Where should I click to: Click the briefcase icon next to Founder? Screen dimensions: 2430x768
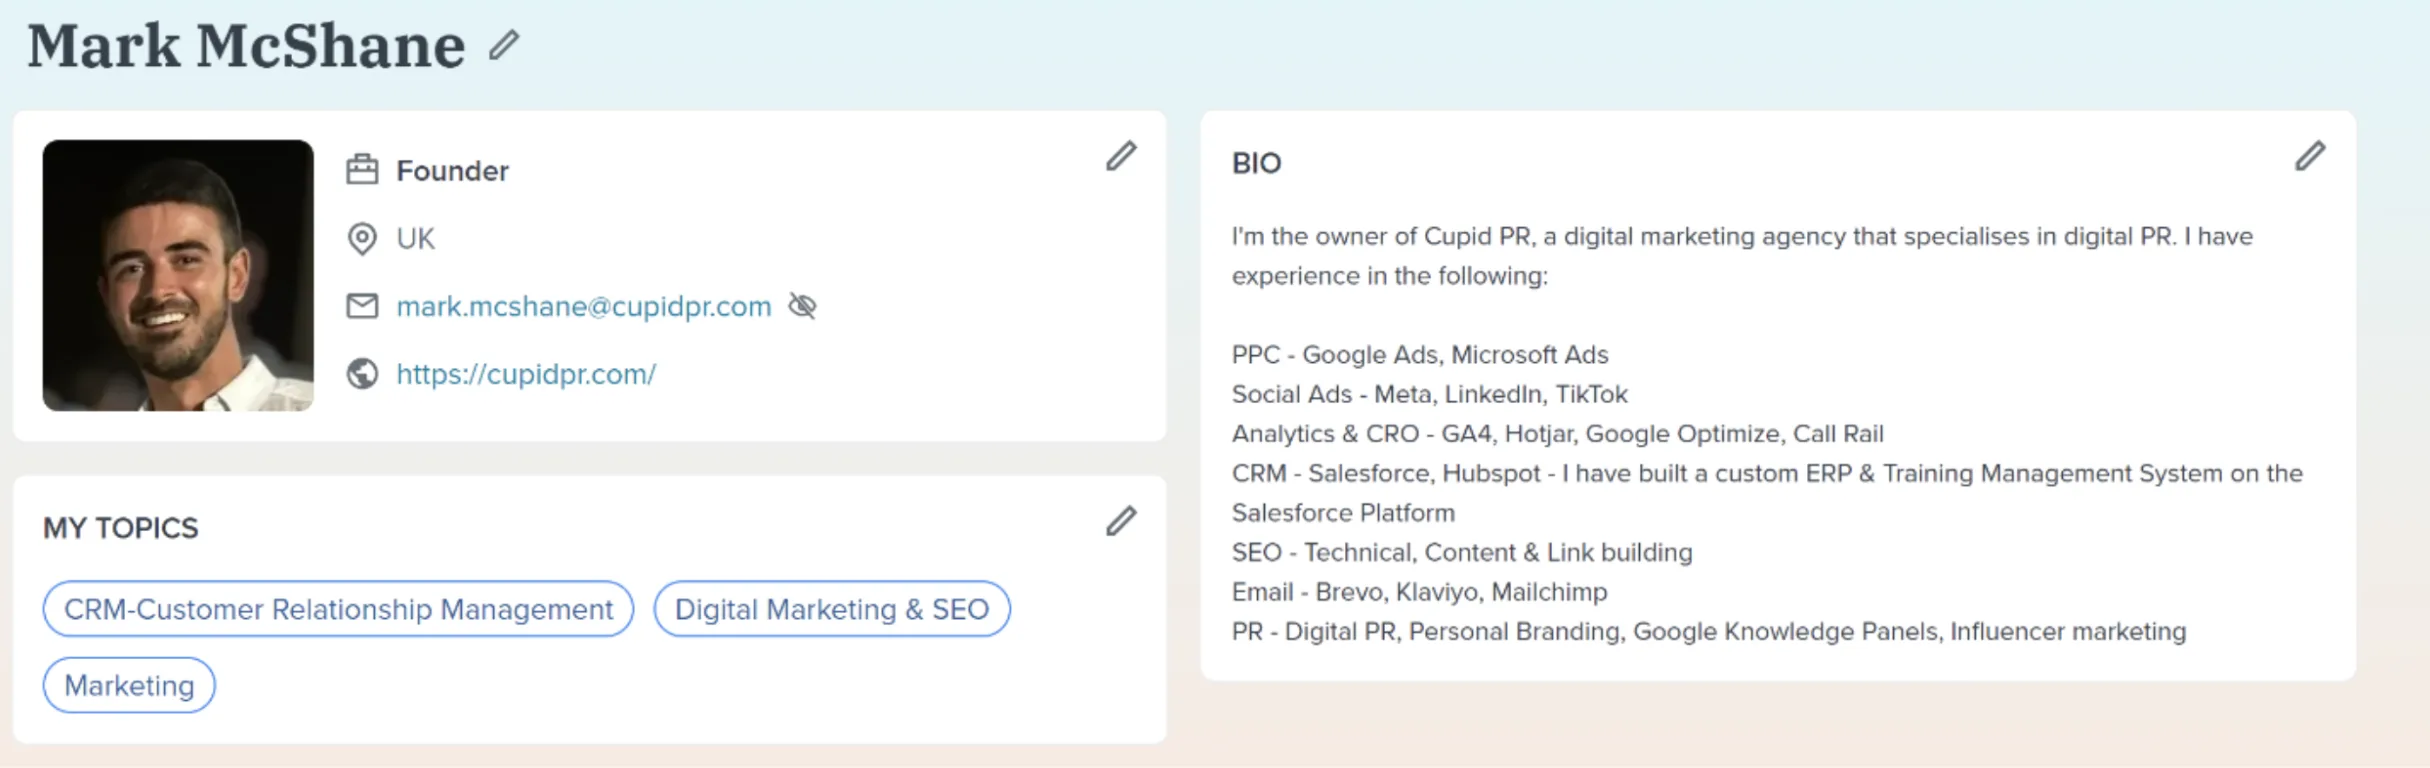362,170
